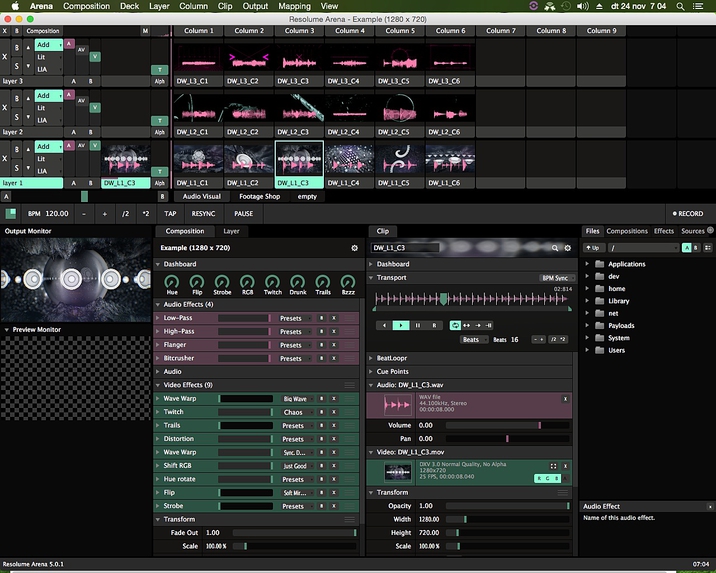Open the BPM Sync dropdown in Transport
The height and width of the screenshot is (573, 716).
[555, 278]
